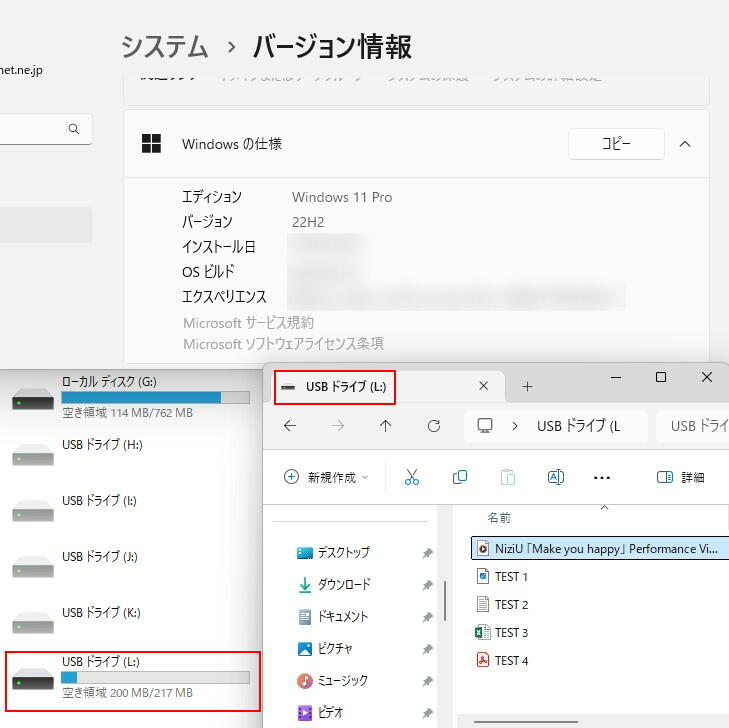Image resolution: width=729 pixels, height=728 pixels.
Task: Click the Copy icon in Explorer toolbar
Action: (460, 478)
